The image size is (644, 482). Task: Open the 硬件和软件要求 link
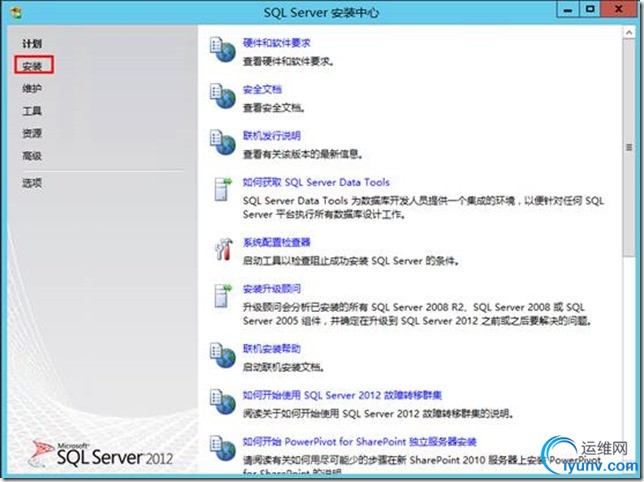click(276, 43)
